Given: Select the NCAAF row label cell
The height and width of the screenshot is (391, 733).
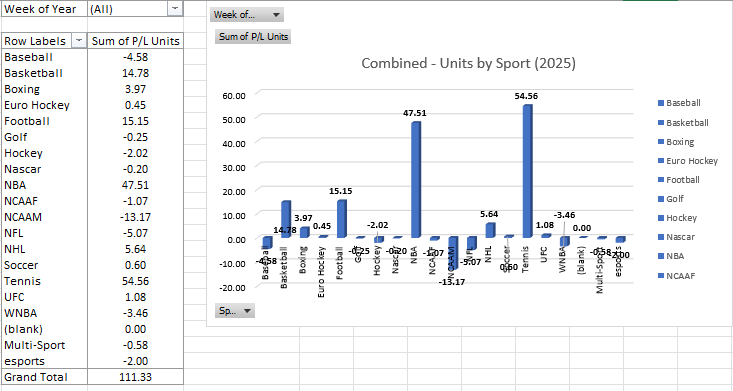Looking at the screenshot, I should [44, 201].
